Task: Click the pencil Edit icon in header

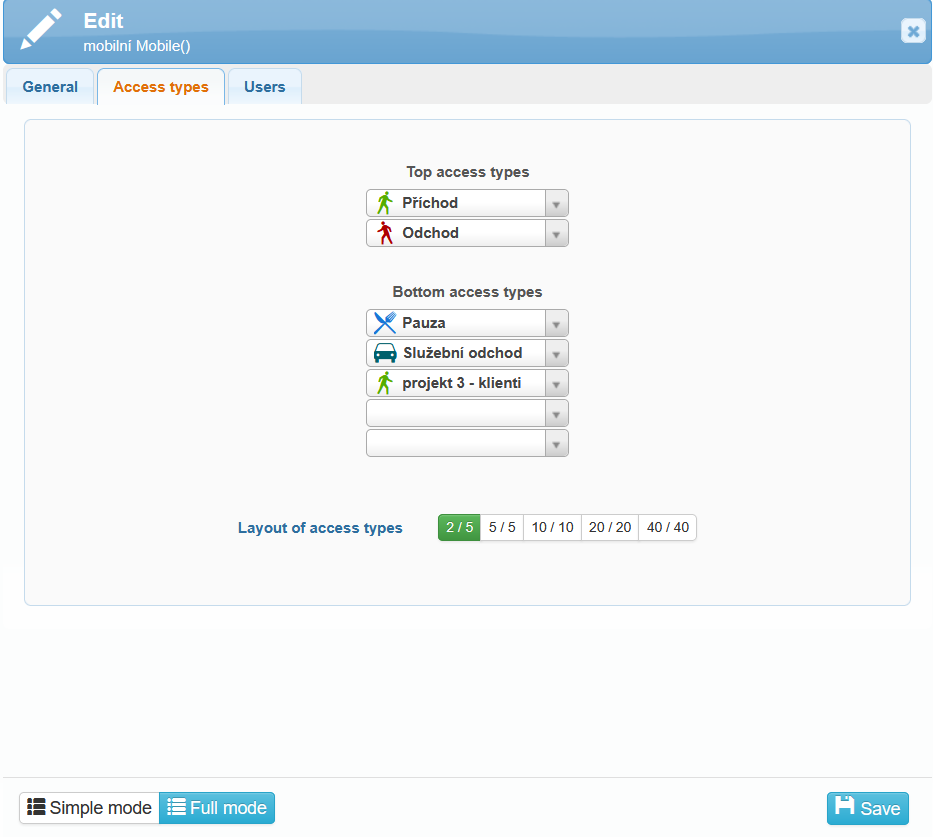Action: [41, 31]
